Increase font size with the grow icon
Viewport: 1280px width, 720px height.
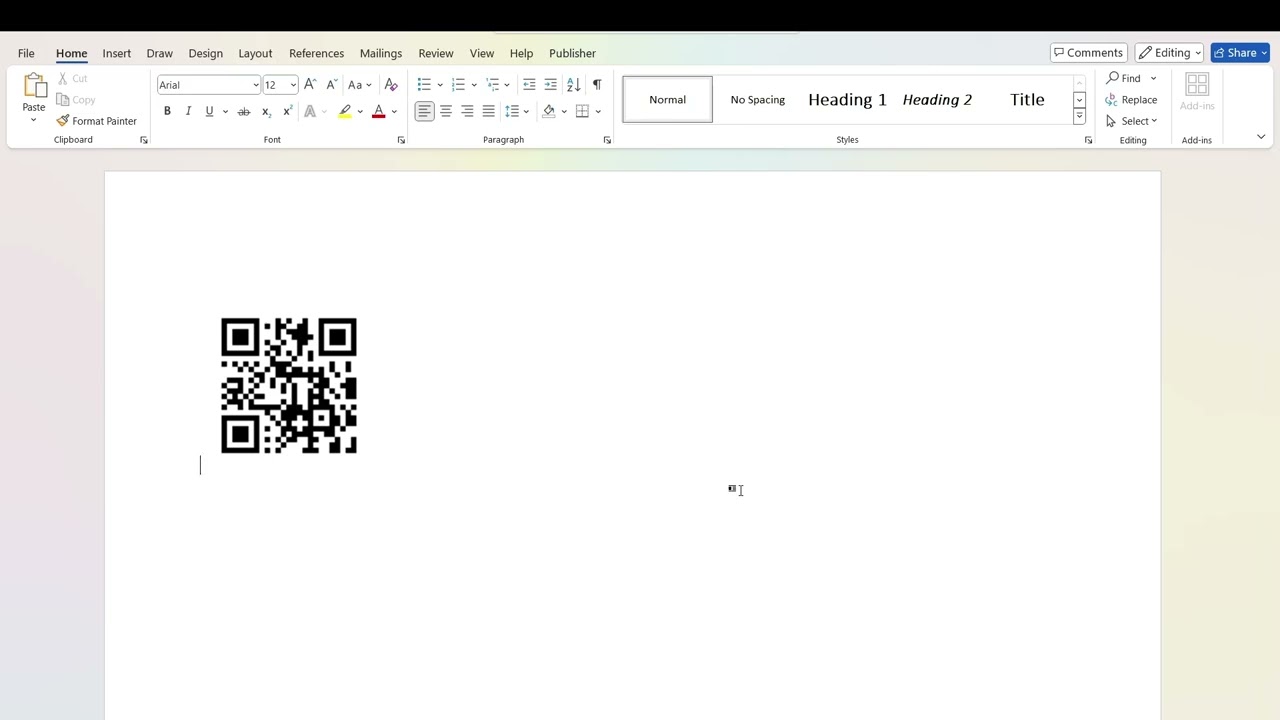(310, 85)
